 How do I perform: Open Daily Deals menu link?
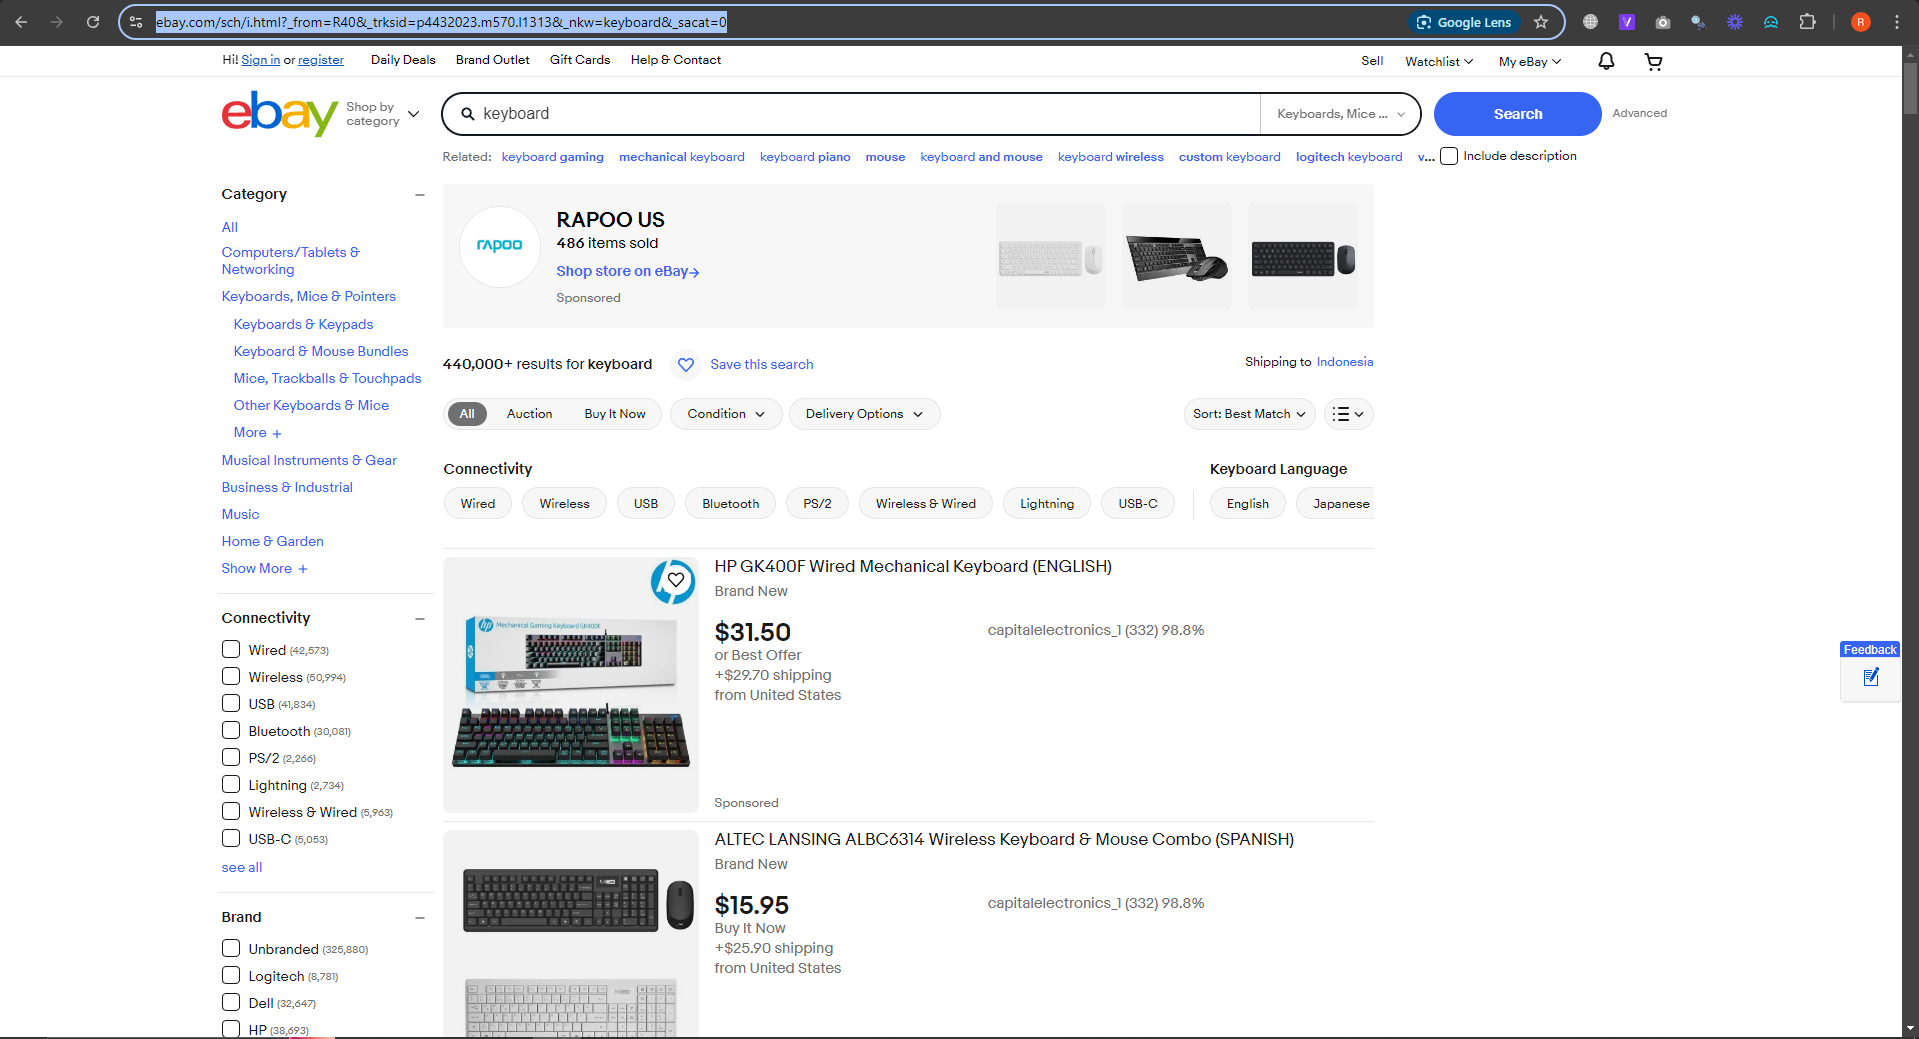click(x=403, y=60)
